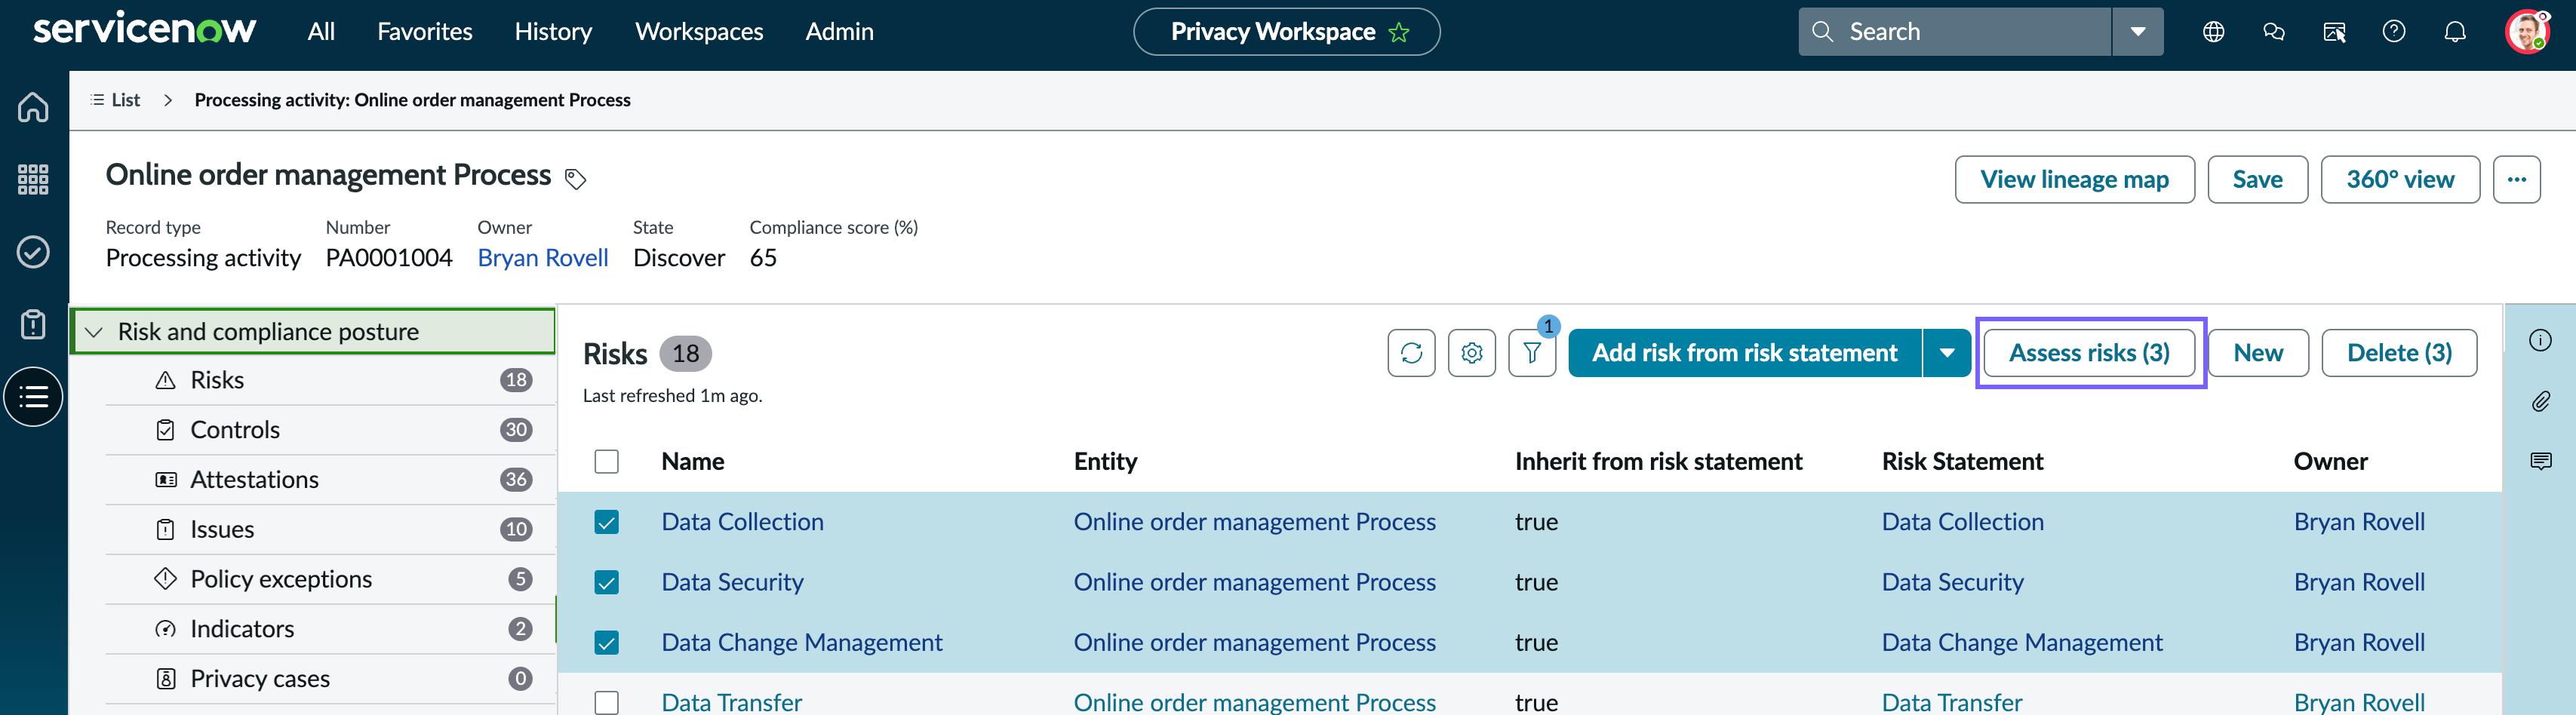Go back to List breadcrumb
2576x715 pixels.
pos(115,100)
